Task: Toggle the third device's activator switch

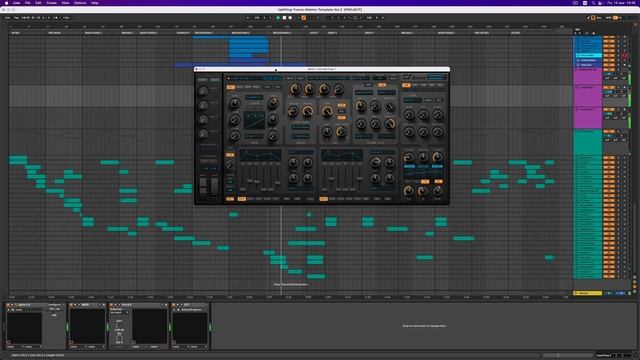Action: pos(112,305)
